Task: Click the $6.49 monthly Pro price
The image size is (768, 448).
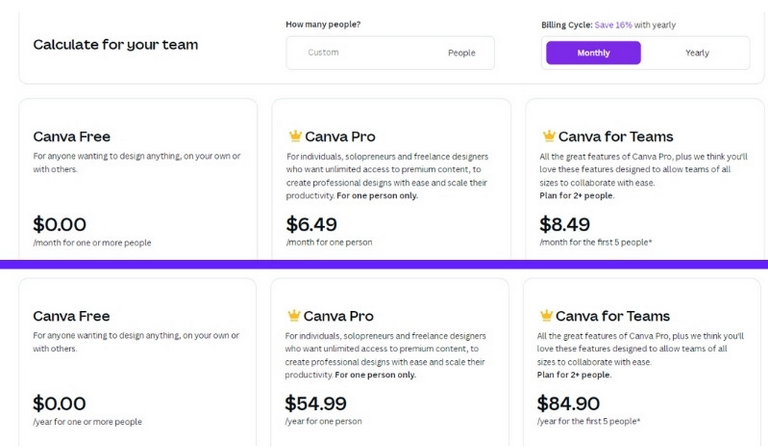Action: (x=312, y=224)
